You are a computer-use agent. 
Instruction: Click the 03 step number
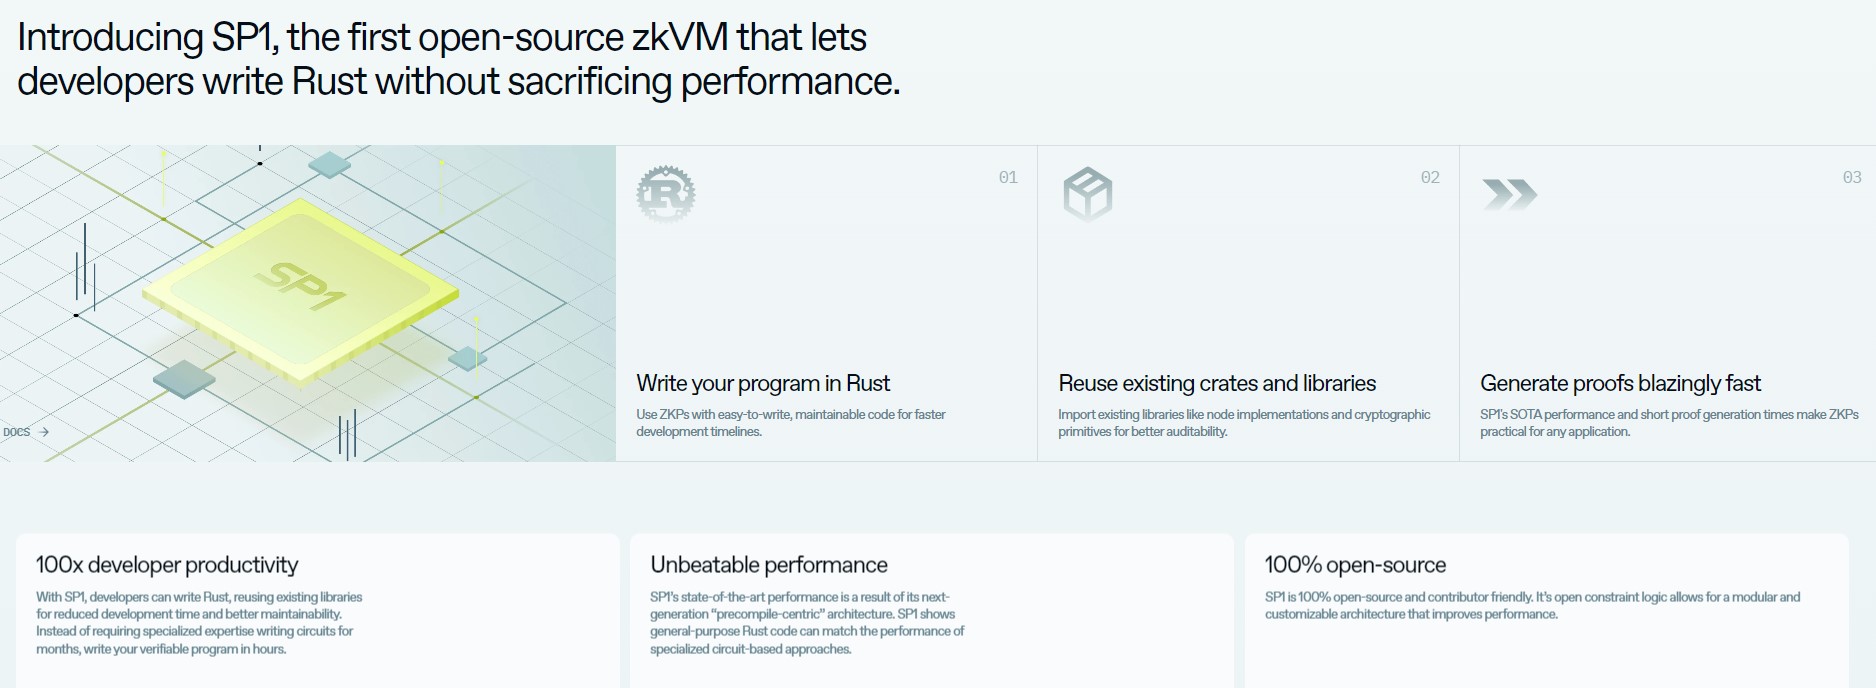(1852, 177)
